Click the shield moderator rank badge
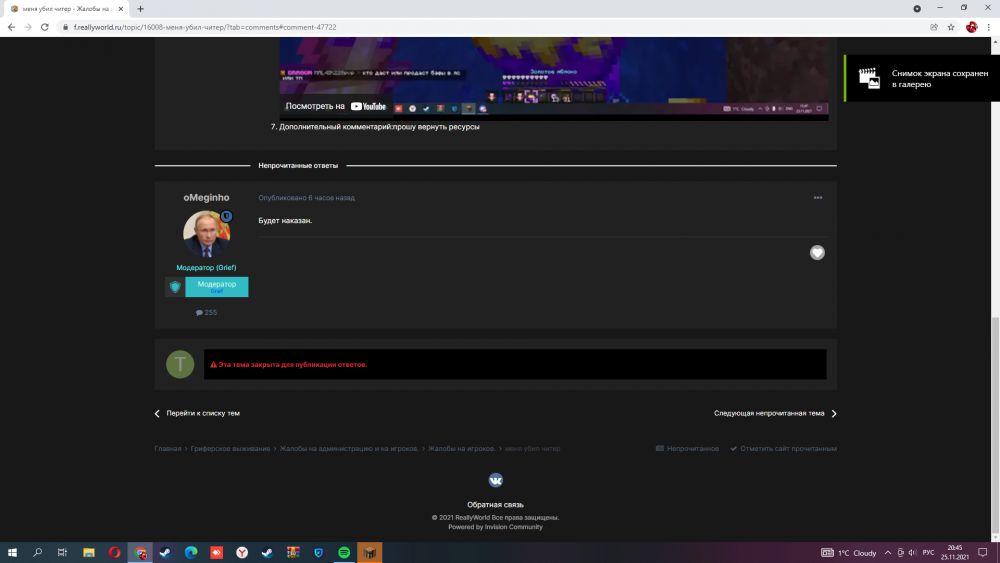The width and height of the screenshot is (1000, 563). click(175, 287)
